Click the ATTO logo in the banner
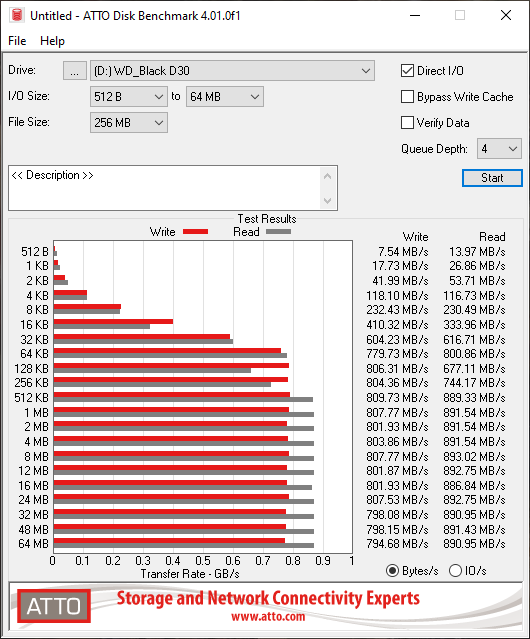This screenshot has height=639, width=530. pyautogui.click(x=54, y=606)
